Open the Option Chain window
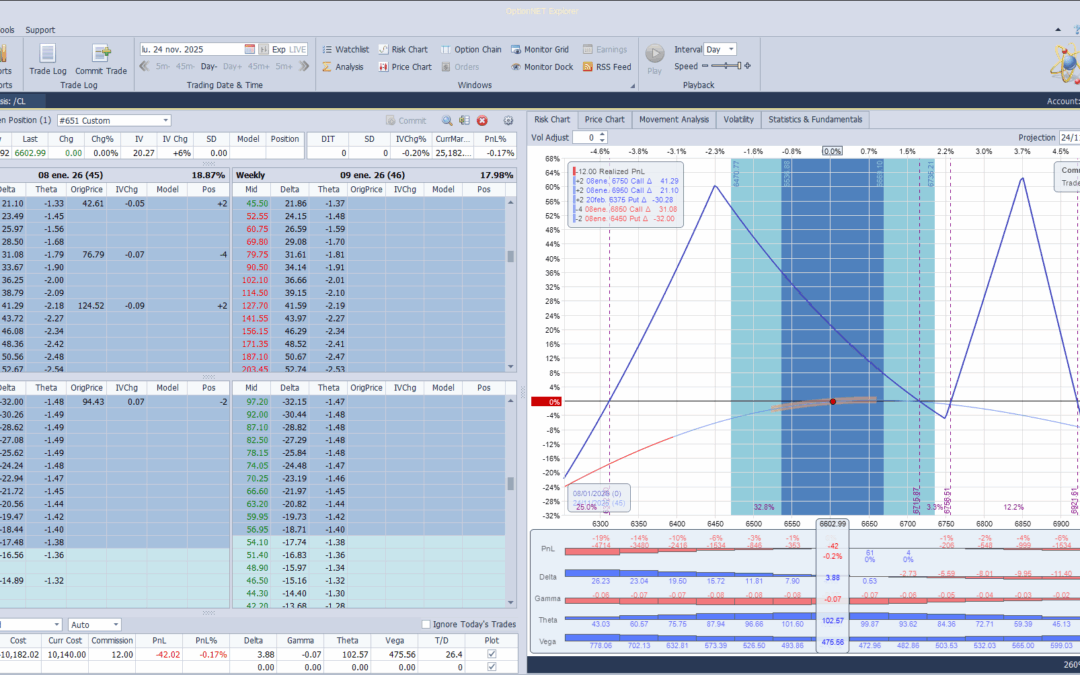 [x=471, y=50]
